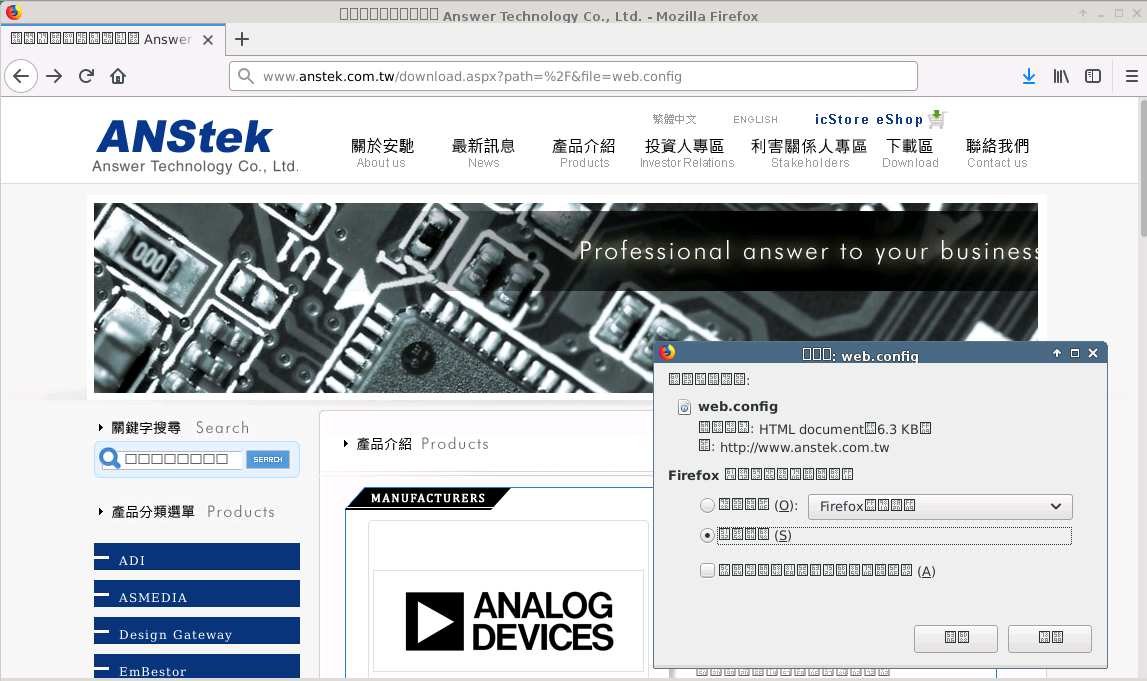Open the Firefox hamburger menu
1147x681 pixels.
point(1132,76)
